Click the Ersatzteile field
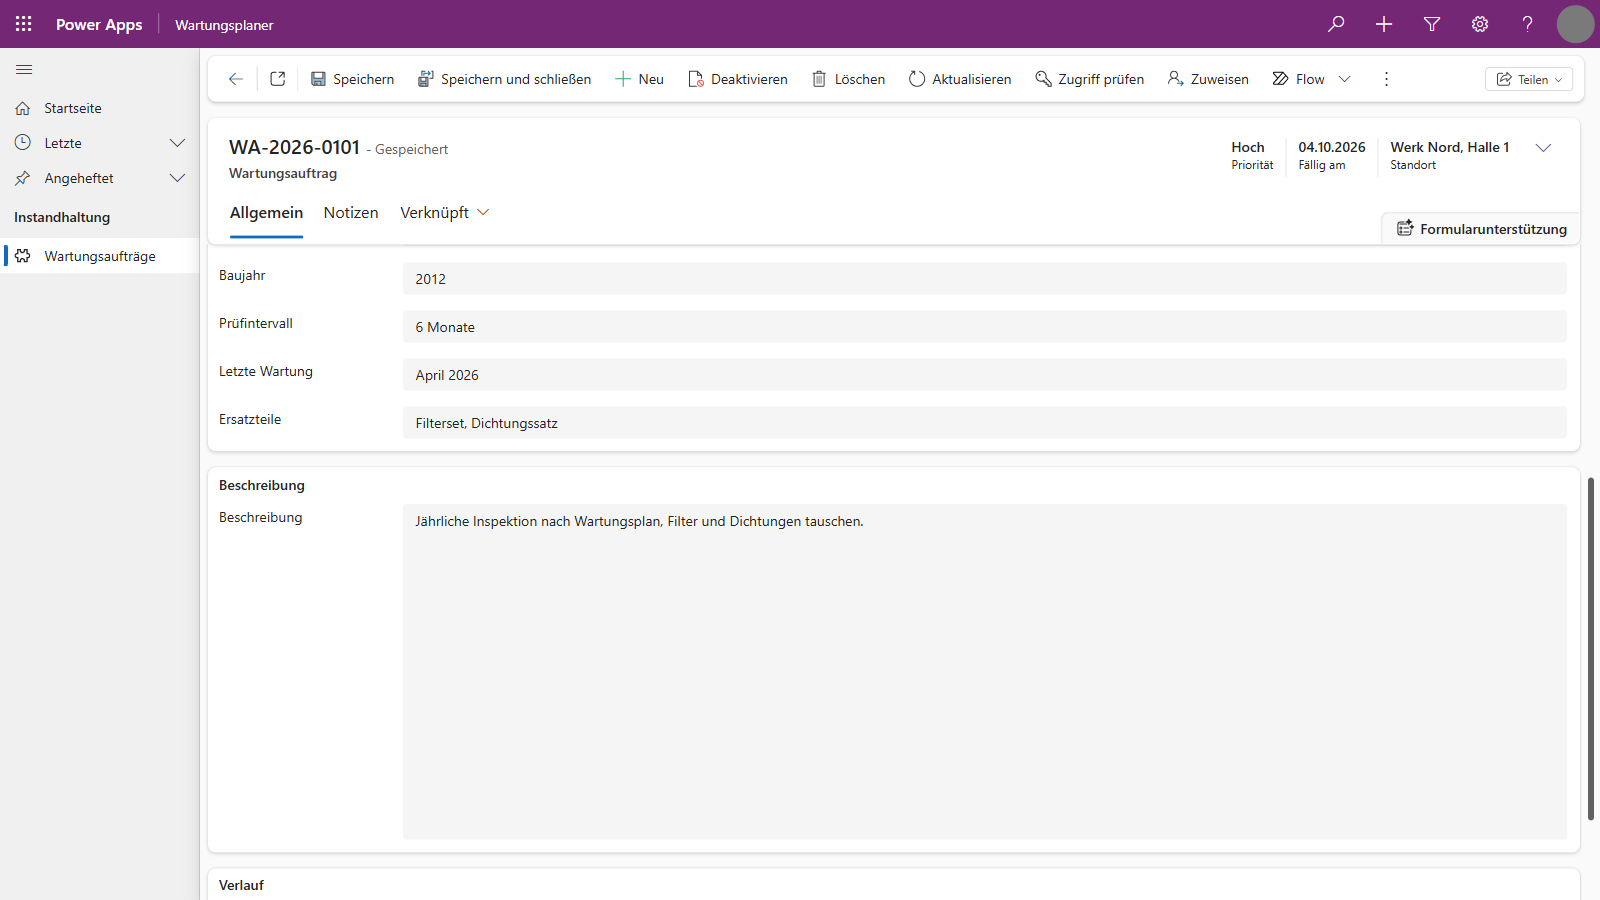 click(985, 423)
